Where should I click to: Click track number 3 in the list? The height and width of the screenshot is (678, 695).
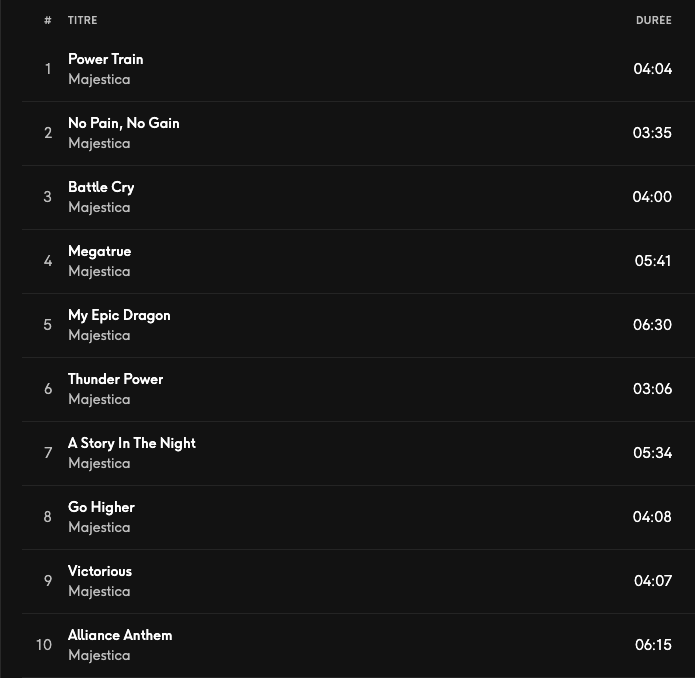[47, 197]
